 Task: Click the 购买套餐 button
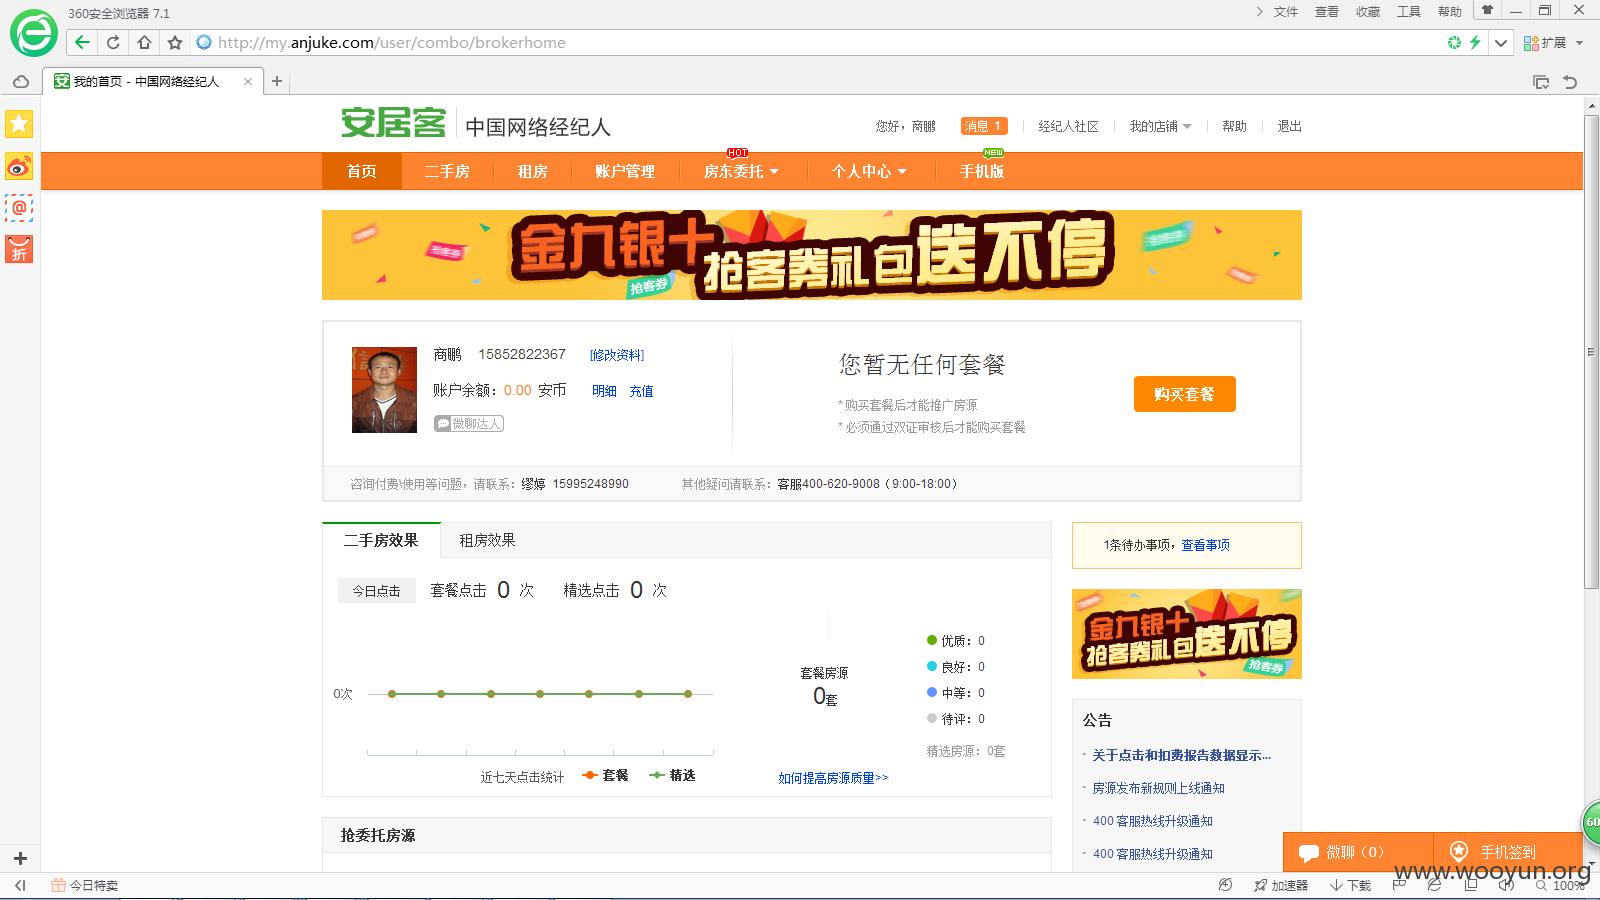point(1185,394)
